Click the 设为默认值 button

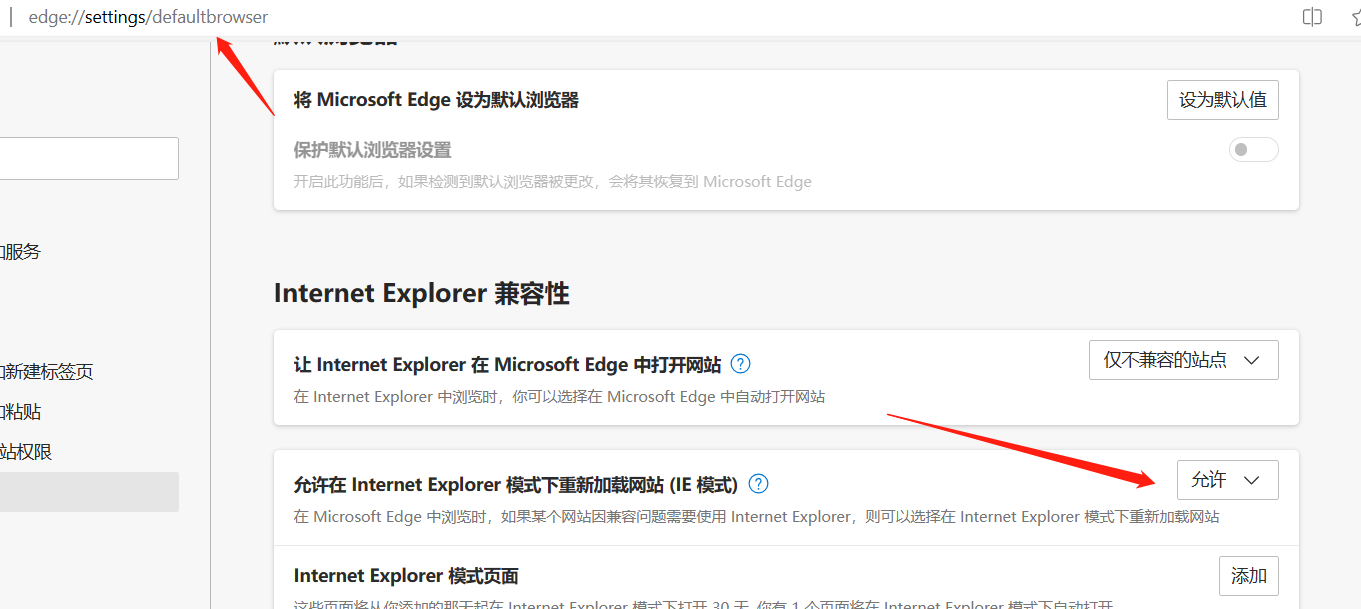click(1222, 100)
